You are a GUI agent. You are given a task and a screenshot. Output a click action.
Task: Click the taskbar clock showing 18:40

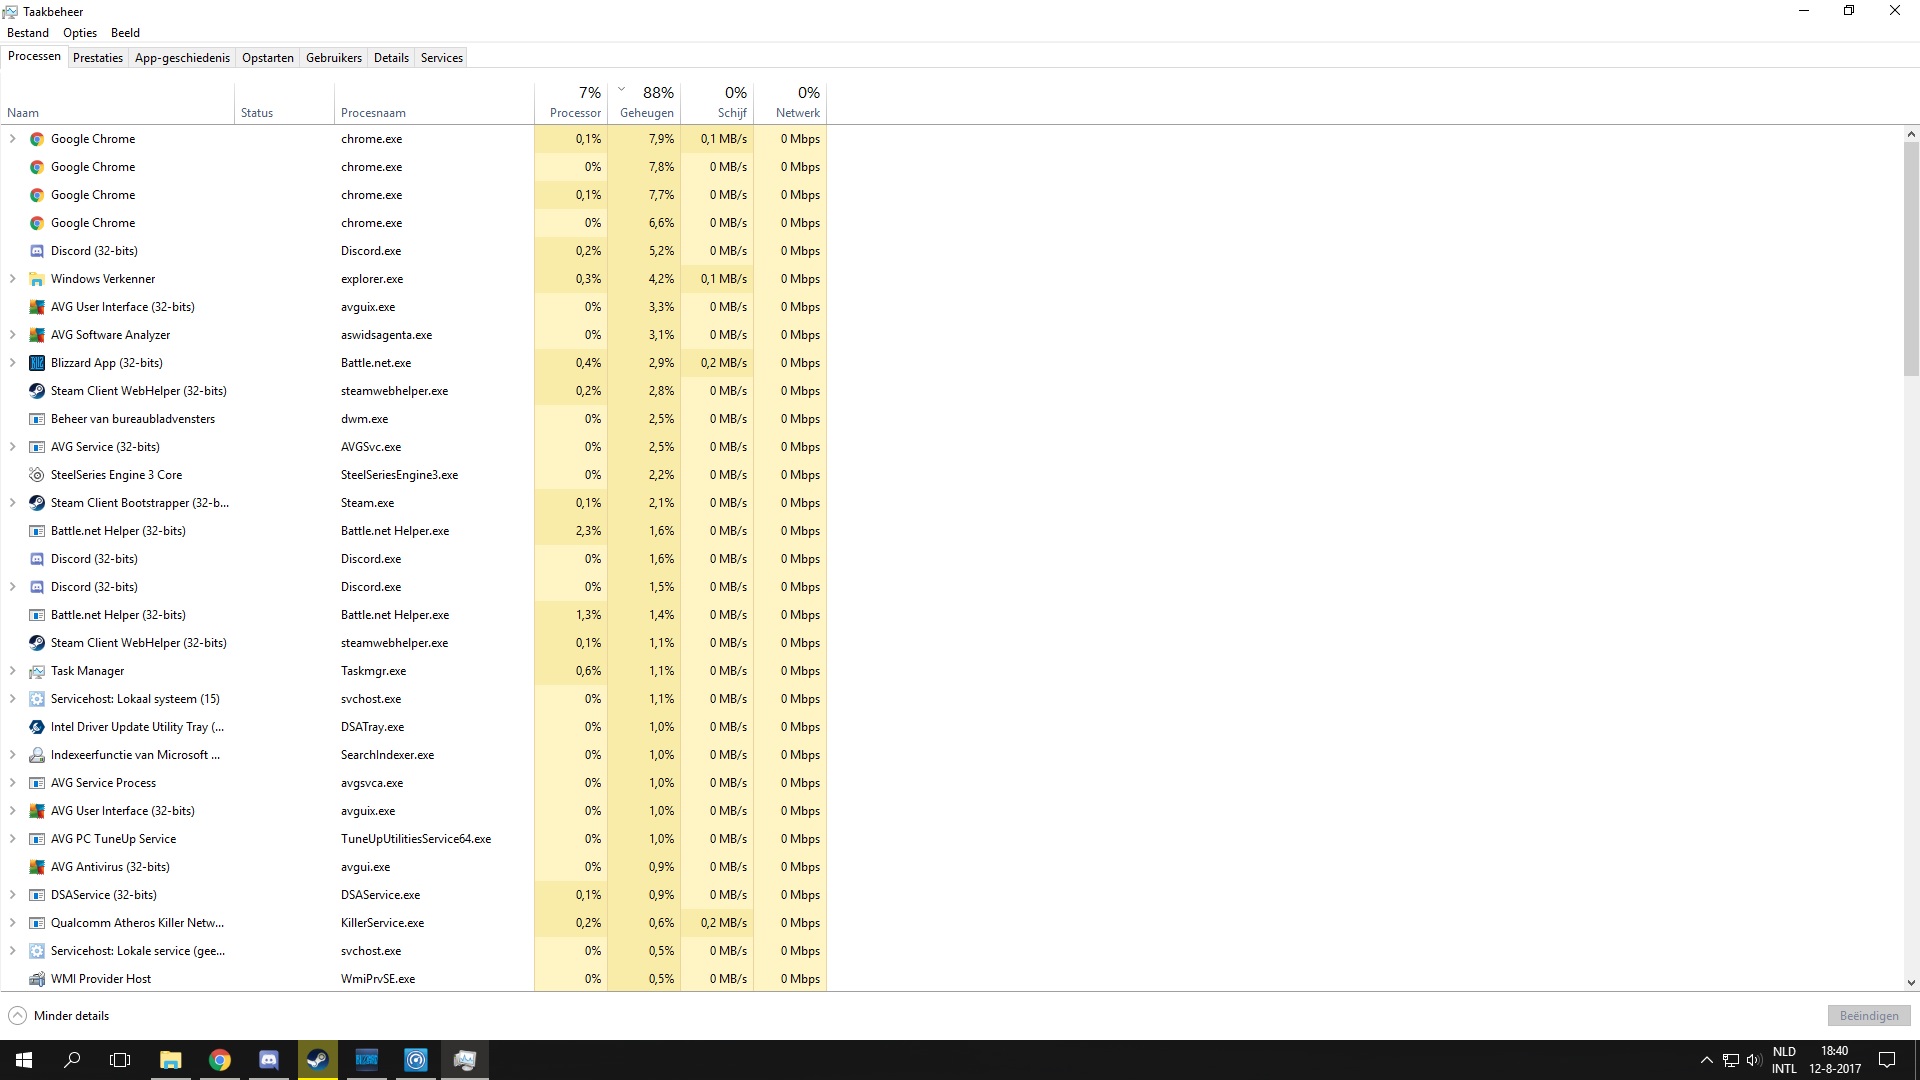[x=1835, y=1060]
